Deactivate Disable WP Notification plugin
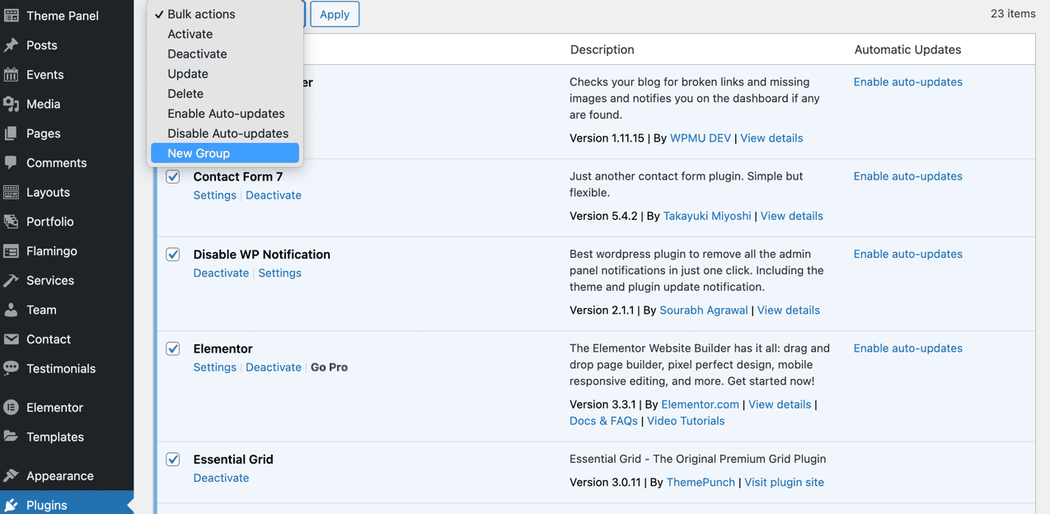The width and height of the screenshot is (1050, 514). coord(221,273)
